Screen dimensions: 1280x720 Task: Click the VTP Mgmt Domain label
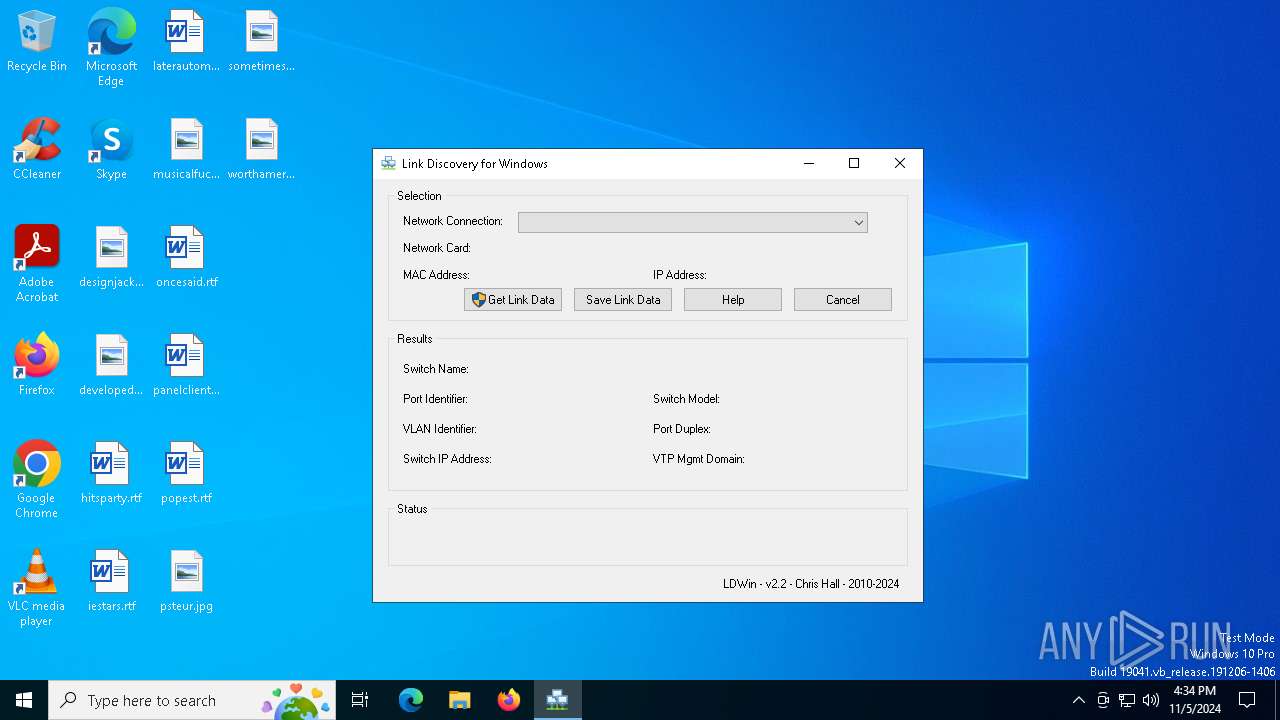coord(699,459)
